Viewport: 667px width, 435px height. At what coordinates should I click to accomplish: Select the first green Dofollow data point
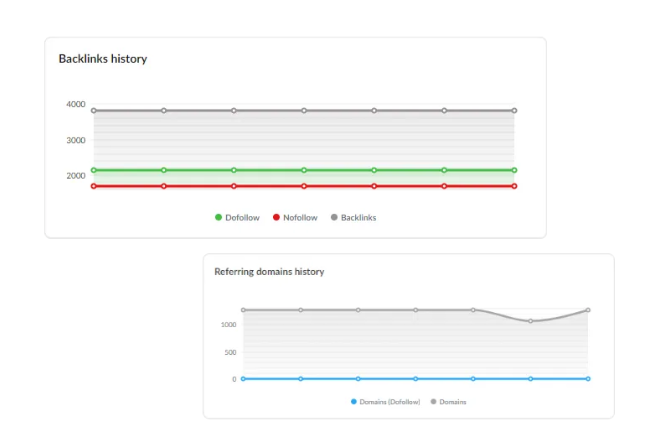click(94, 170)
